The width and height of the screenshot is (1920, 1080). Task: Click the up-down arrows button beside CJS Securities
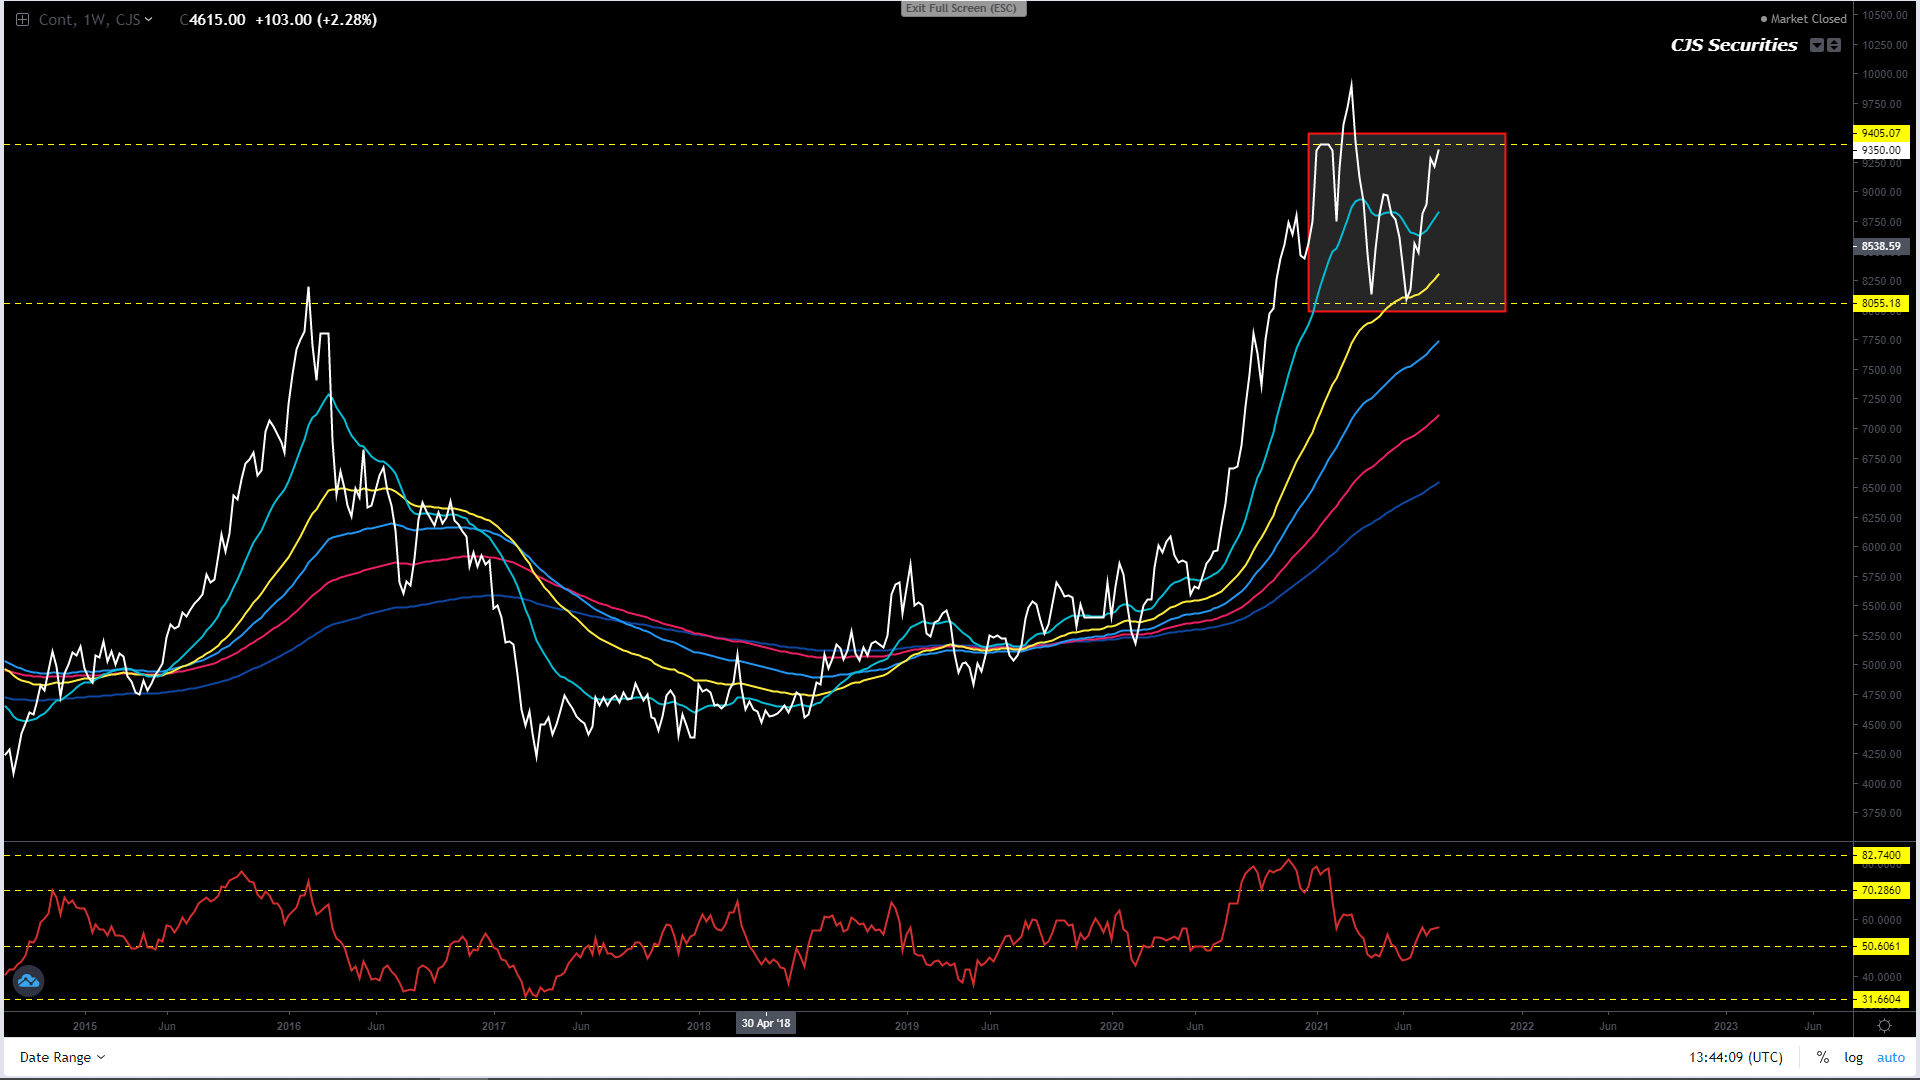pyautogui.click(x=1834, y=45)
